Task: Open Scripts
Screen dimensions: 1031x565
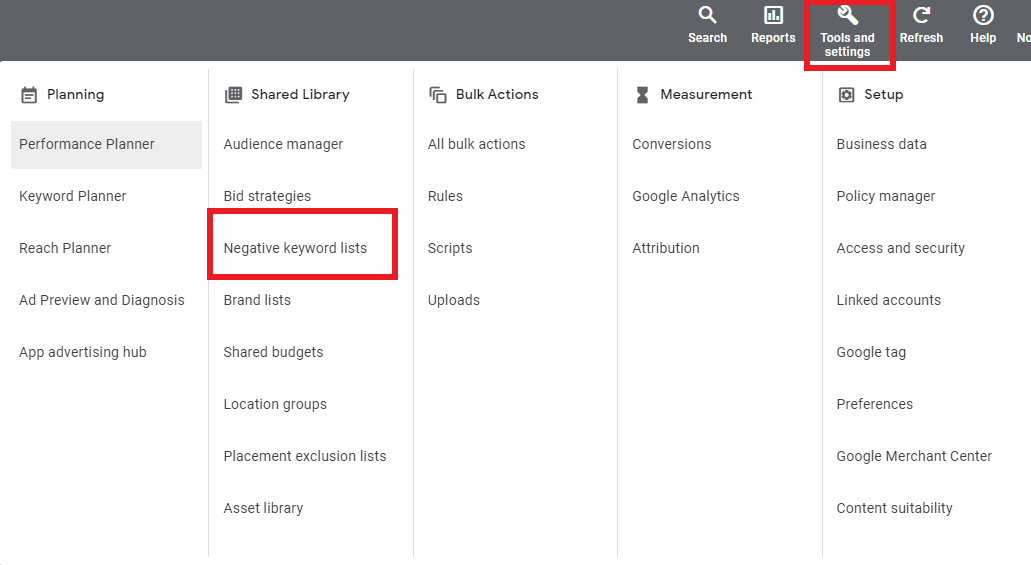Action: coord(450,248)
